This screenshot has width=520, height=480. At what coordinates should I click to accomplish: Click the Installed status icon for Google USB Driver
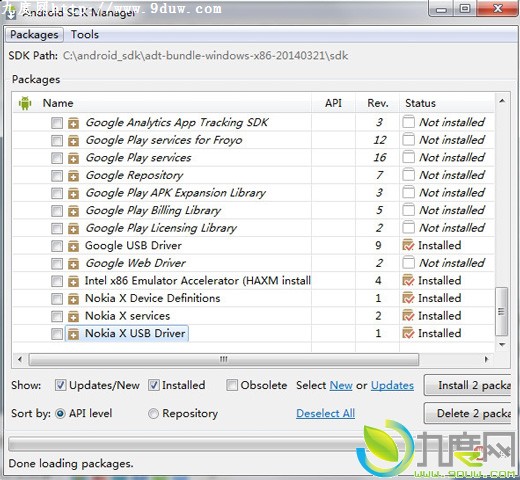[408, 245]
